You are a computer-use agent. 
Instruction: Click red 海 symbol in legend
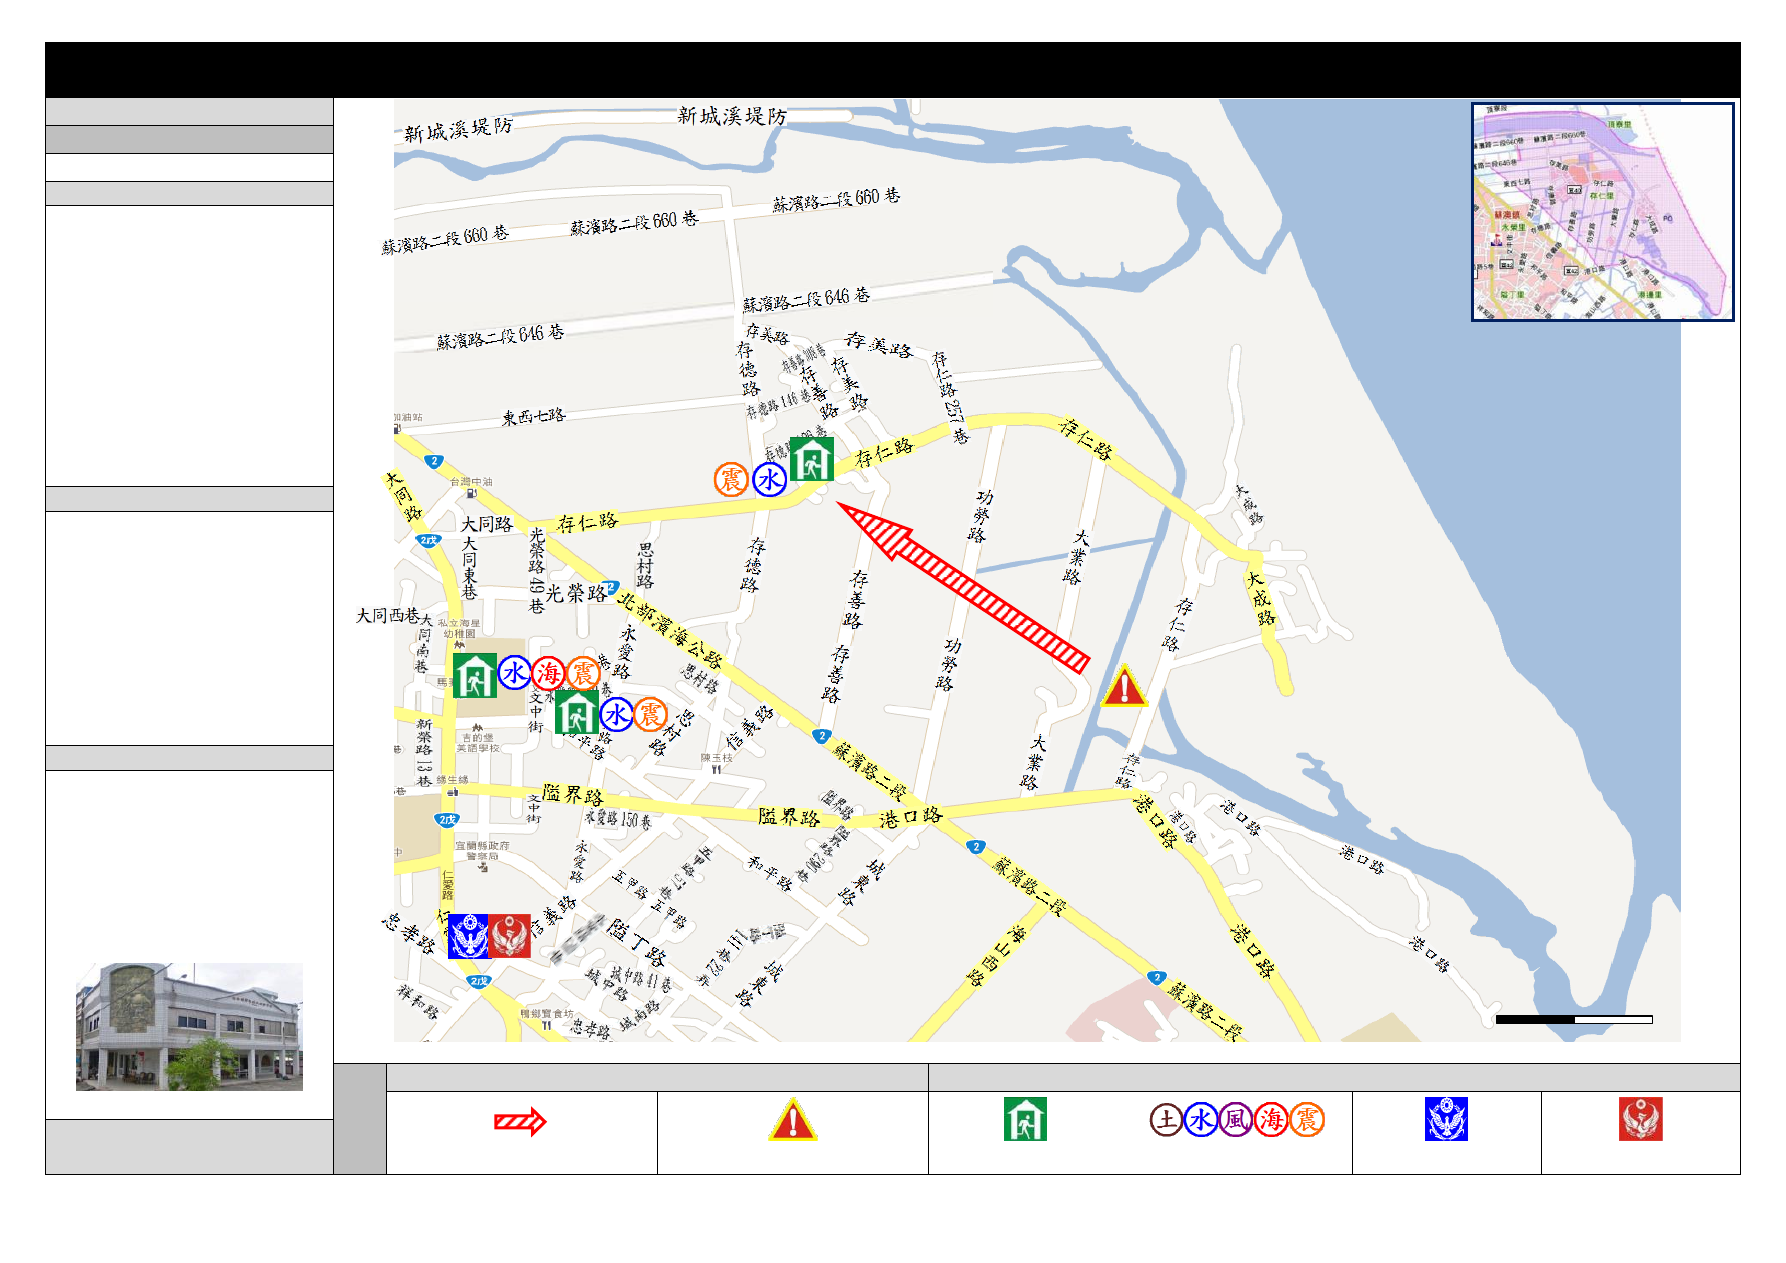coord(1271,1119)
